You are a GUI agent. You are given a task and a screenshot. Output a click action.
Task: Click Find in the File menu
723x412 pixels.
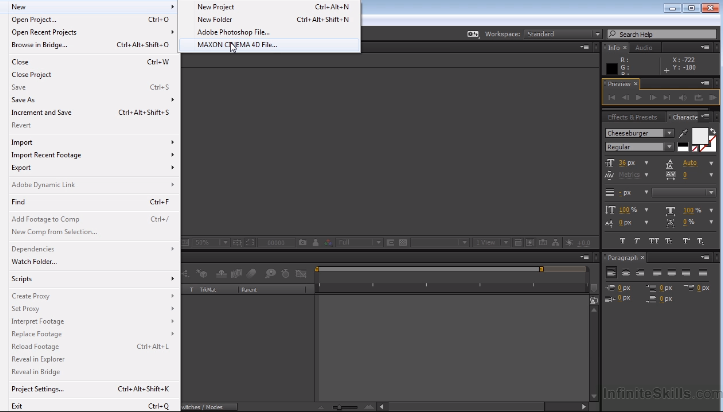click(x=92, y=202)
